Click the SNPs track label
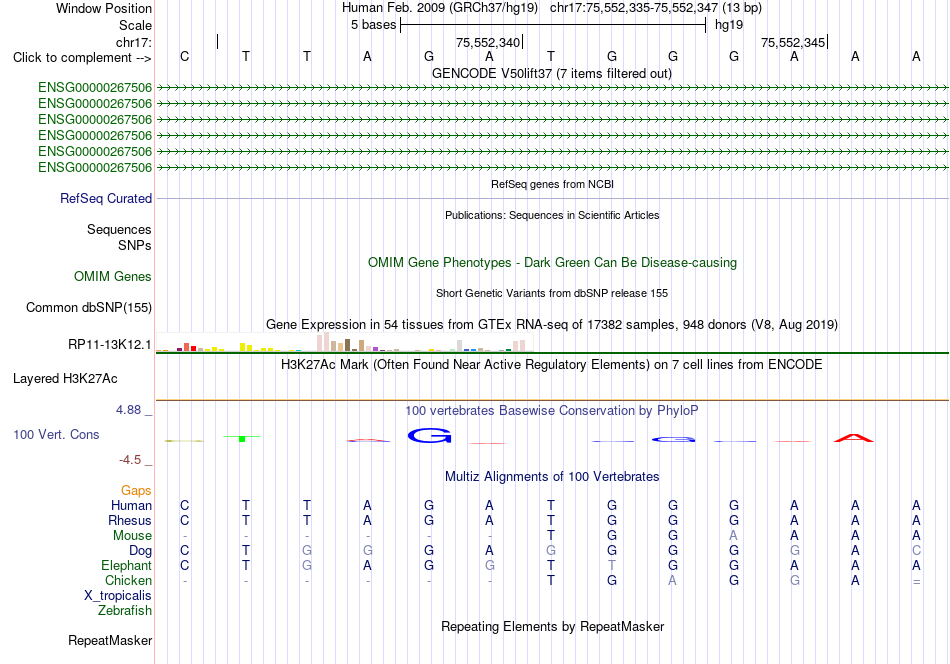 pyautogui.click(x=135, y=245)
